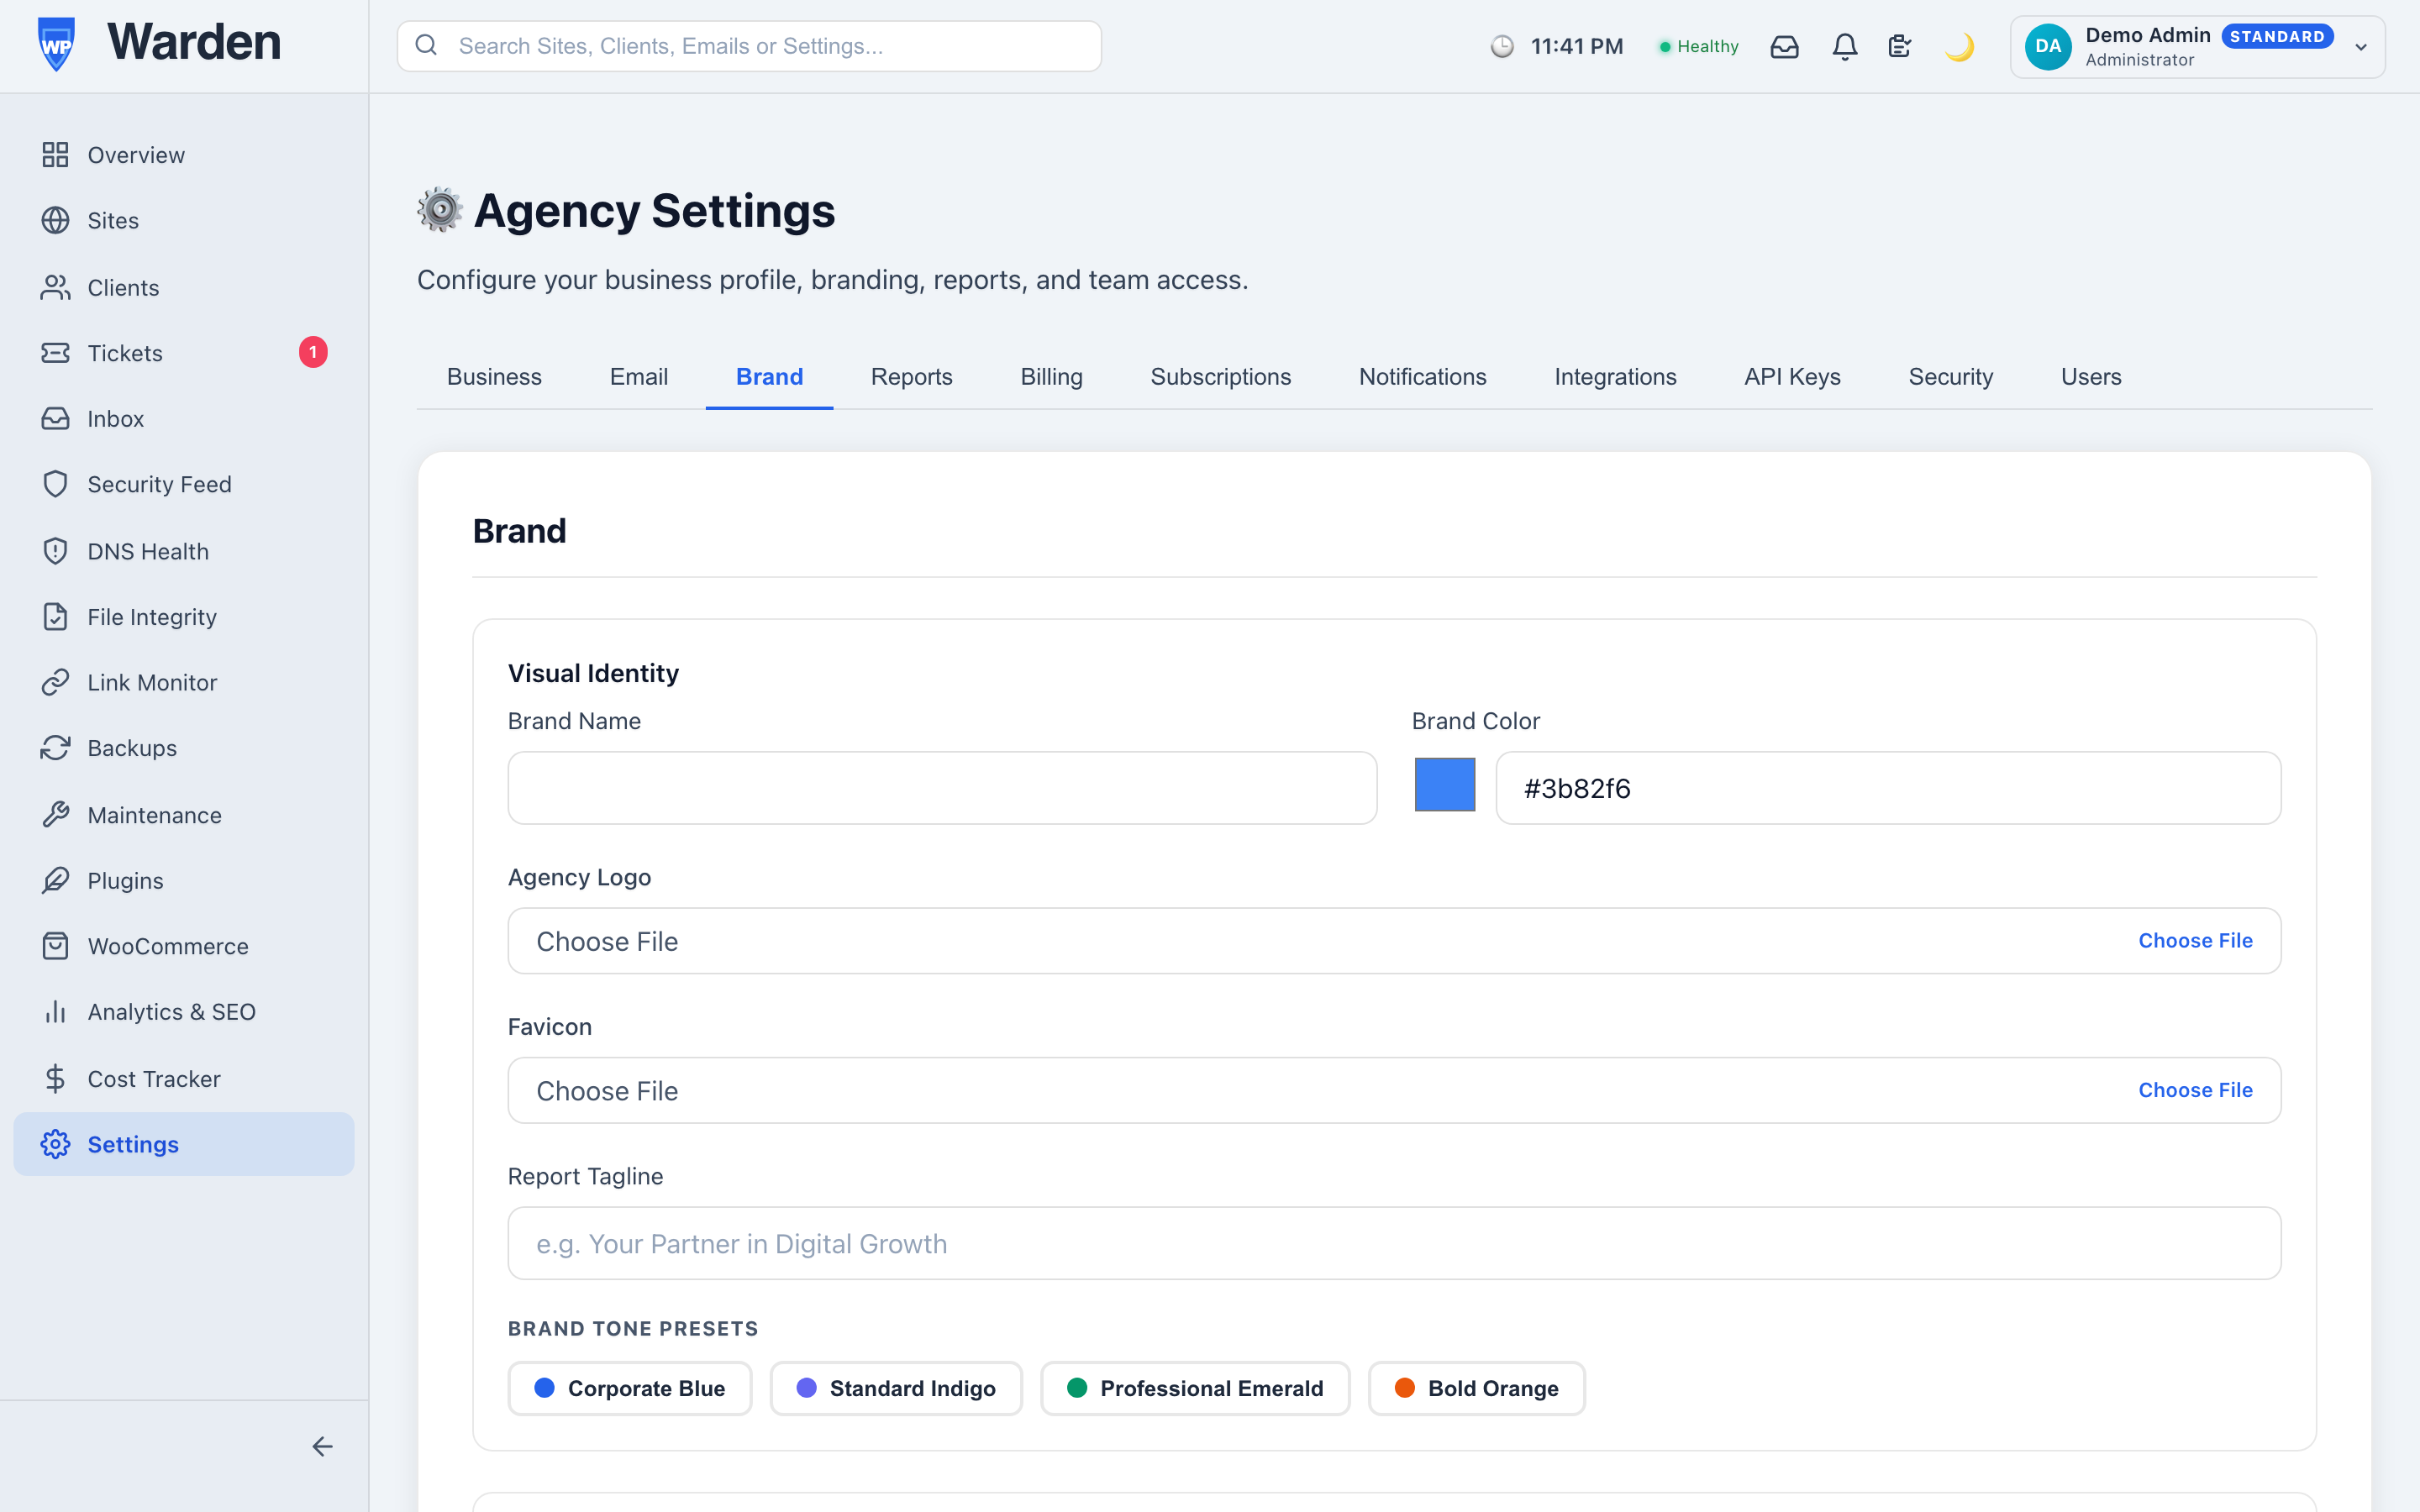The image size is (2420, 1512).
Task: Select the Brand tab
Action: coord(769,377)
